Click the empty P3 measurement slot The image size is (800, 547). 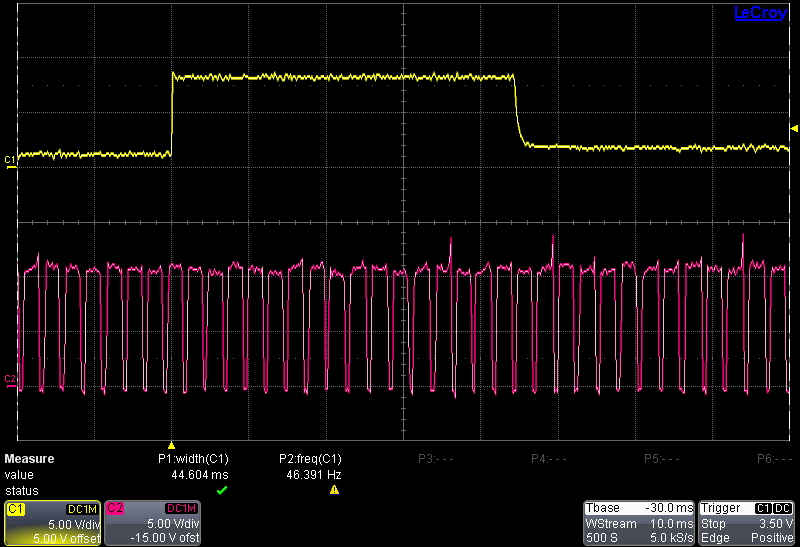pyautogui.click(x=436, y=459)
